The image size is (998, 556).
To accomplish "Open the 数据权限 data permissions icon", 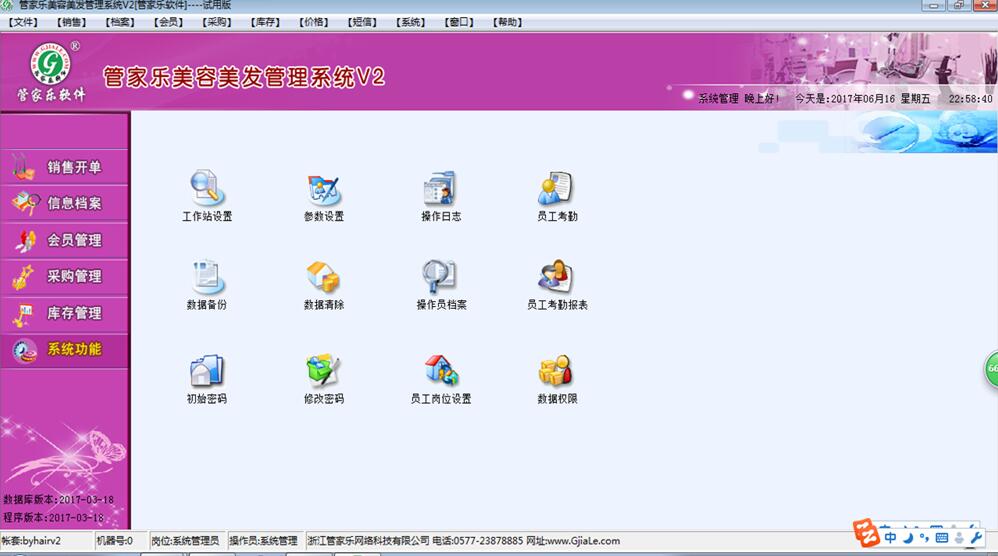I will [556, 371].
